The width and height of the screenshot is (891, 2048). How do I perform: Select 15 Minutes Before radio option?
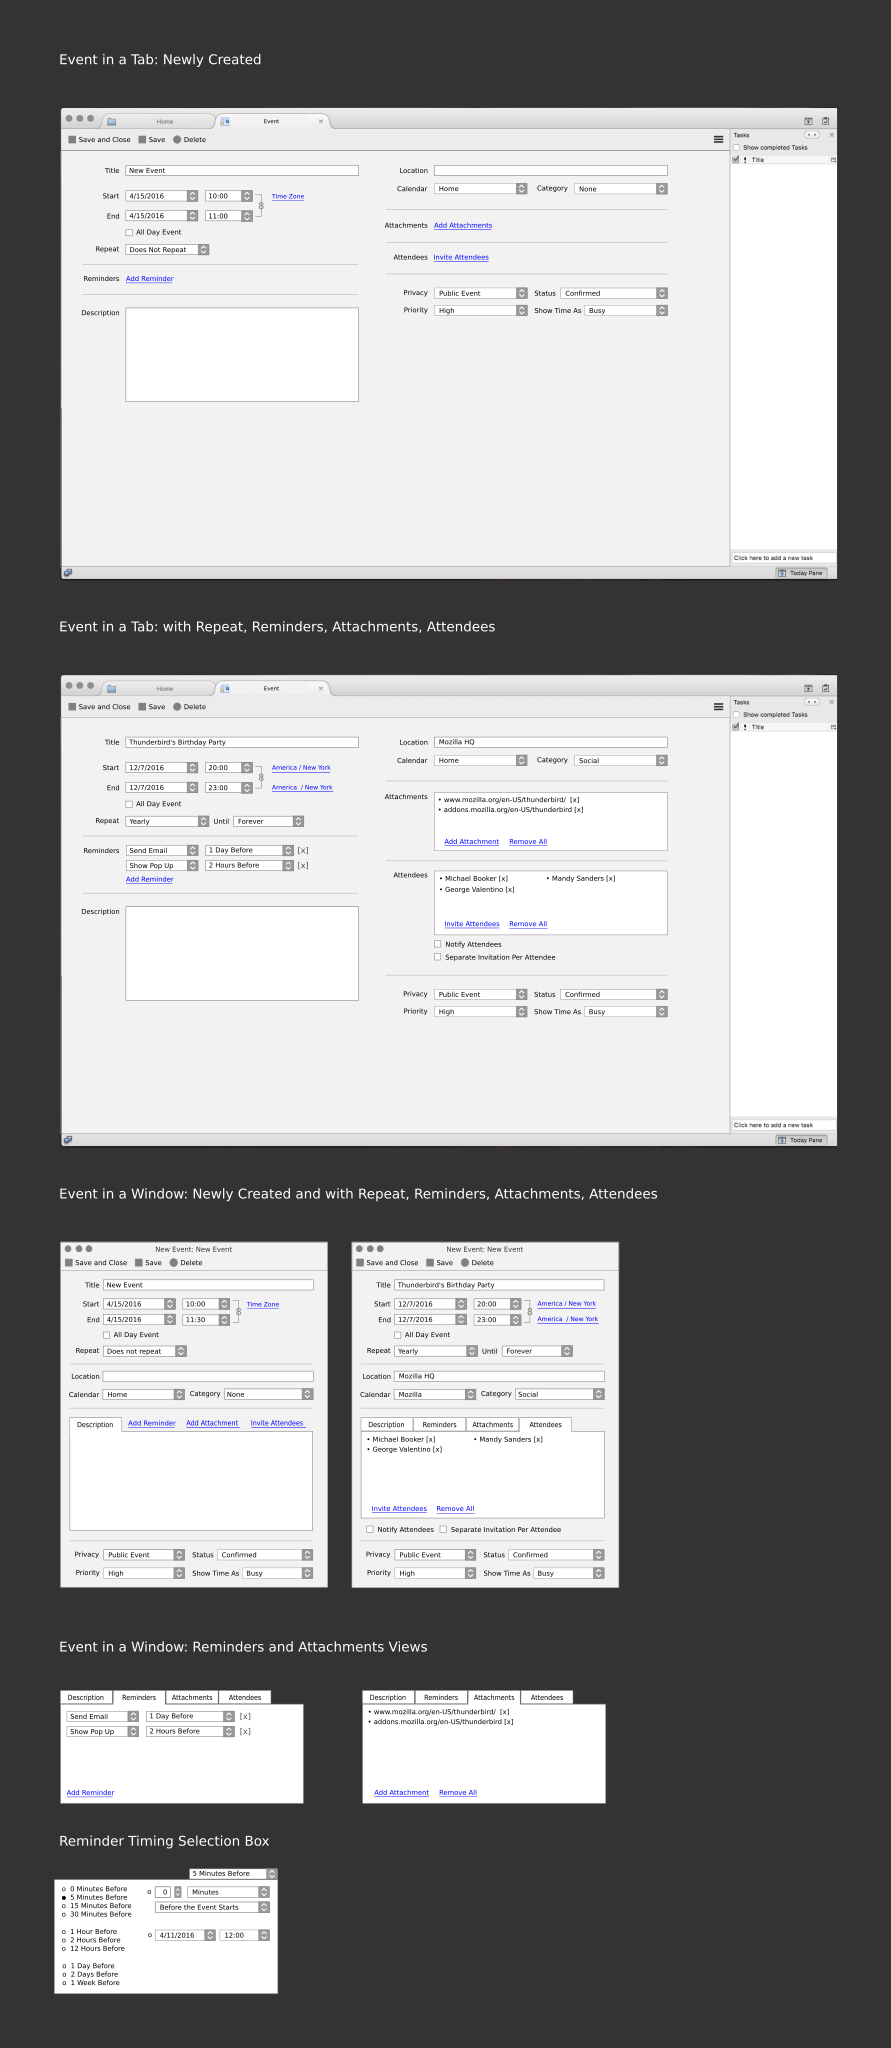[x=64, y=1906]
